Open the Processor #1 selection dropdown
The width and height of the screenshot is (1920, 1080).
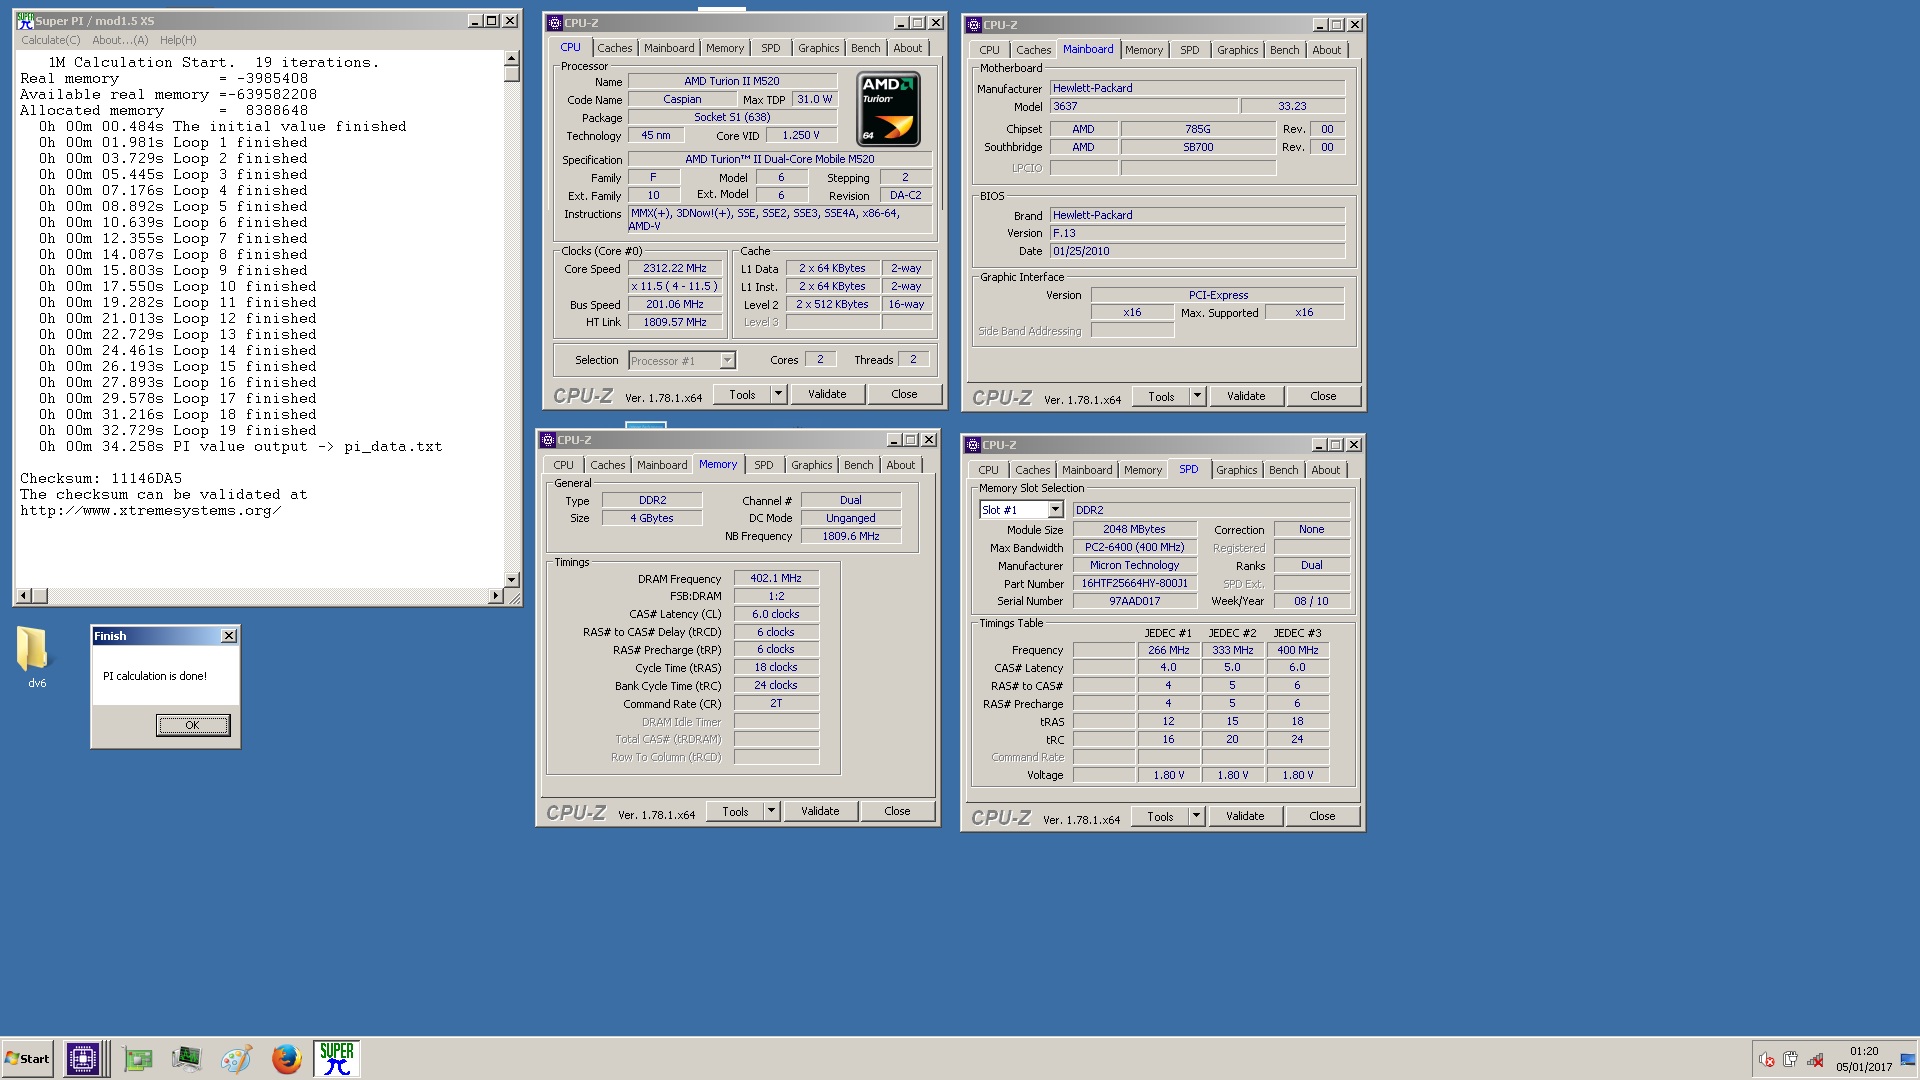tap(728, 361)
